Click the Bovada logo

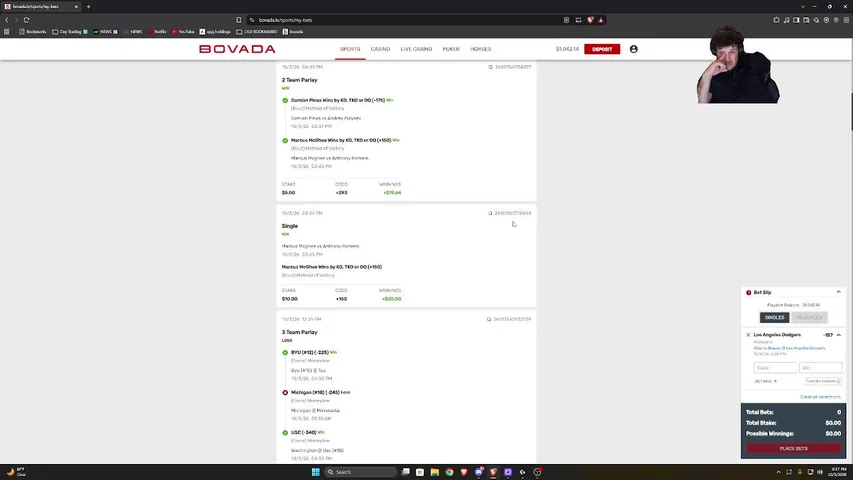click(237, 49)
